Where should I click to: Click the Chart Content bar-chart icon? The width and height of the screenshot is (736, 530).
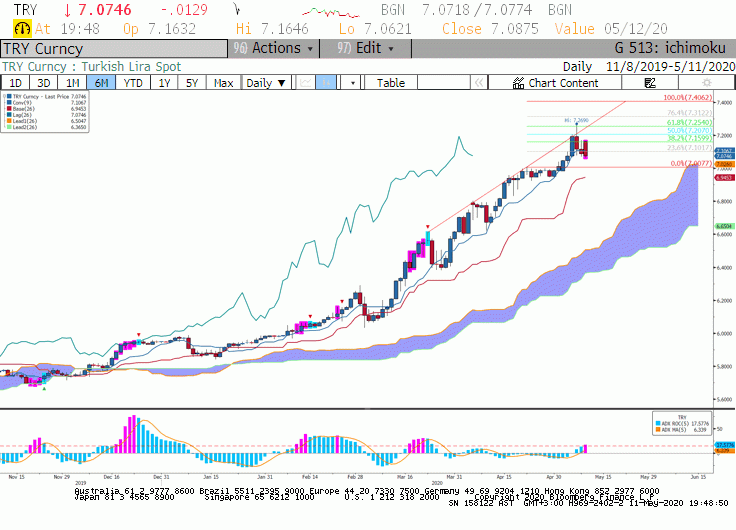point(518,83)
